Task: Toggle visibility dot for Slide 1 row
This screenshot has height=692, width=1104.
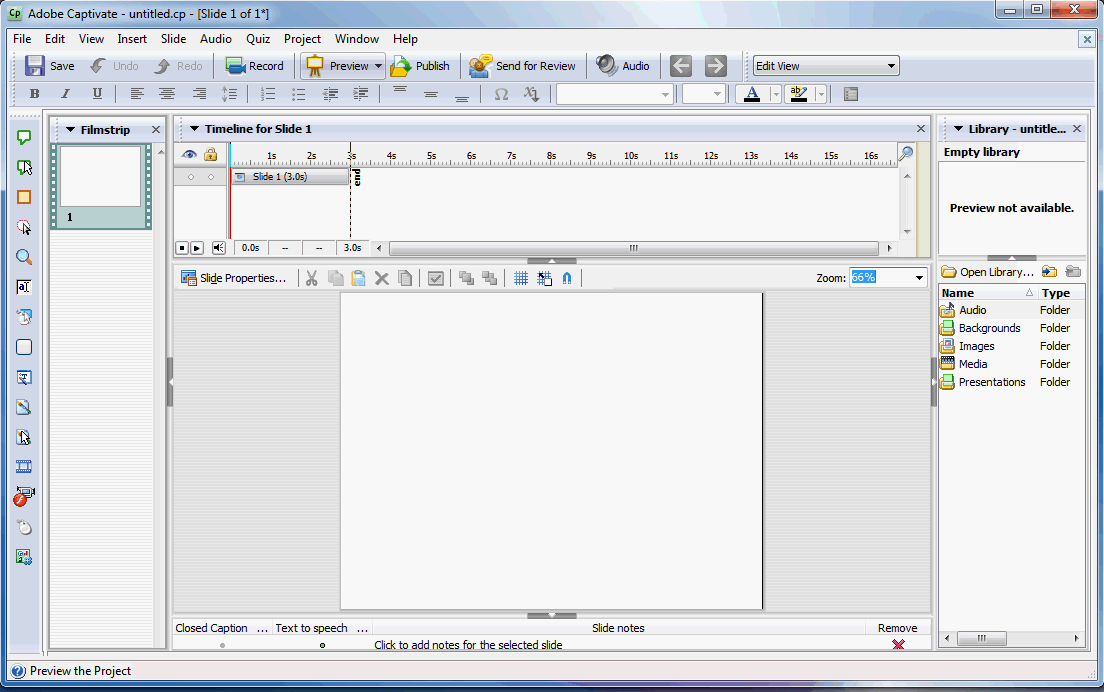Action: tap(191, 177)
